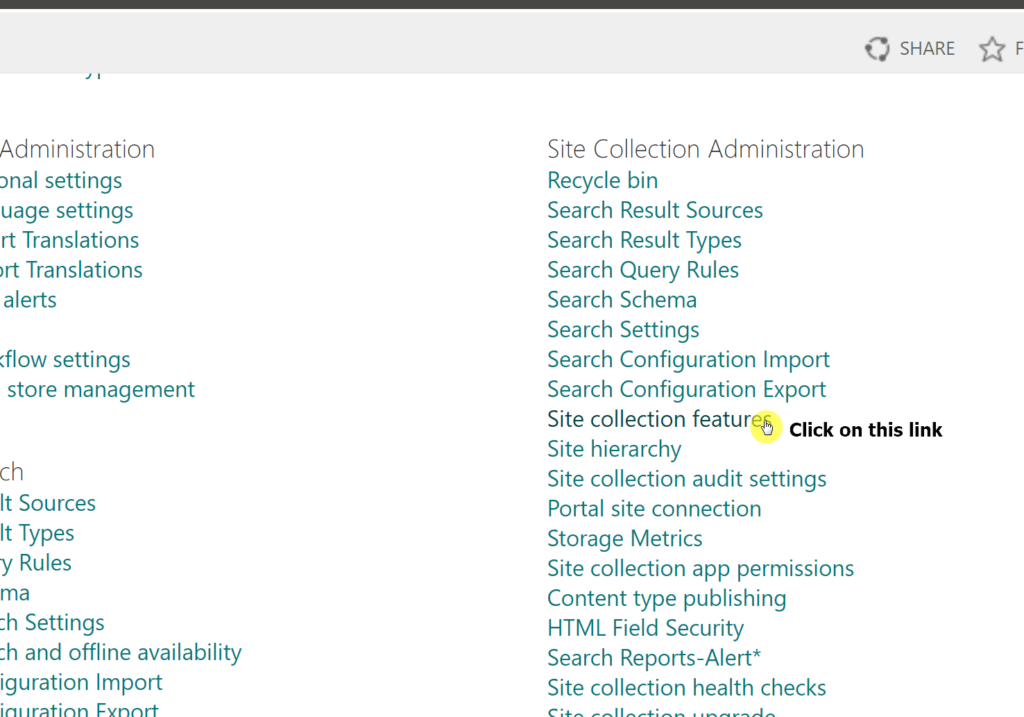Viewport: 1024px width, 717px height.
Task: Open Search Schema under Site Collection Administration
Action: (x=622, y=300)
